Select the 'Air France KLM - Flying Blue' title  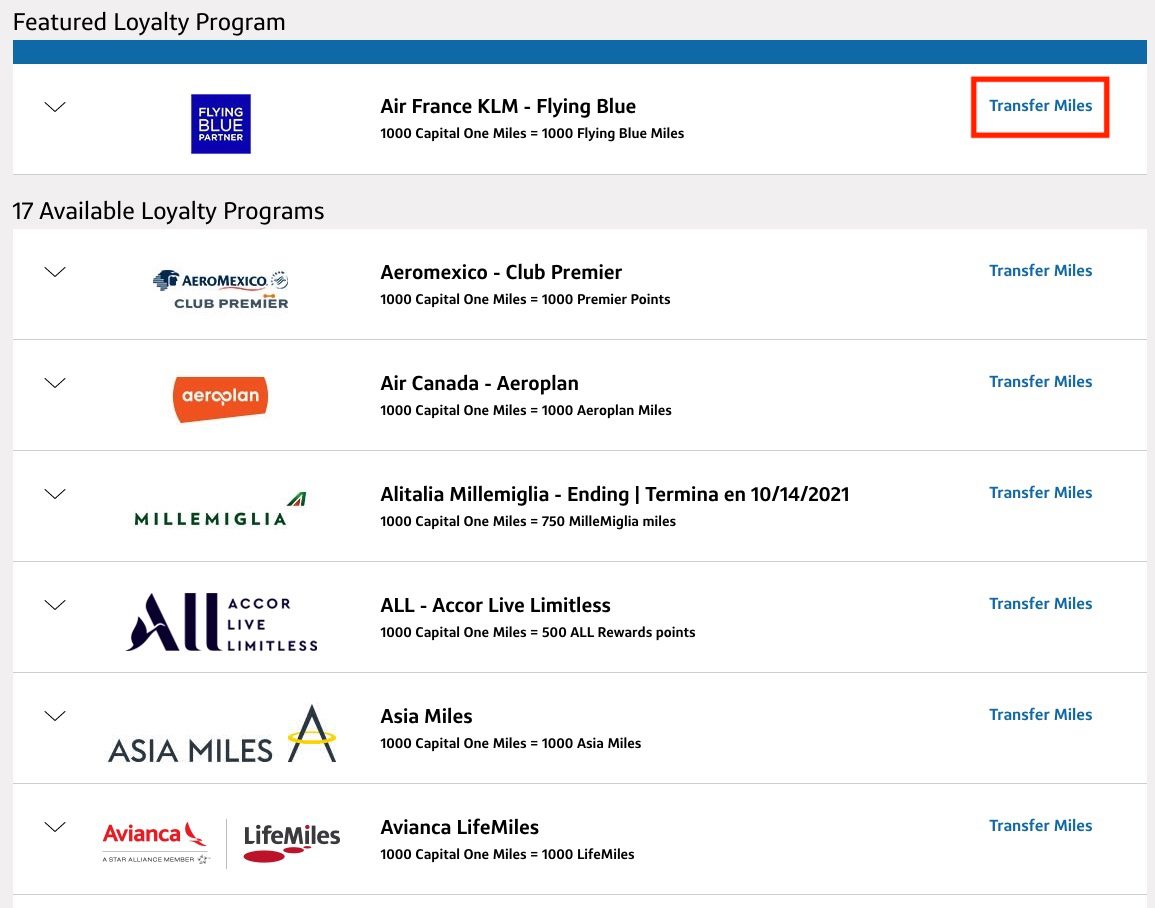pos(508,107)
